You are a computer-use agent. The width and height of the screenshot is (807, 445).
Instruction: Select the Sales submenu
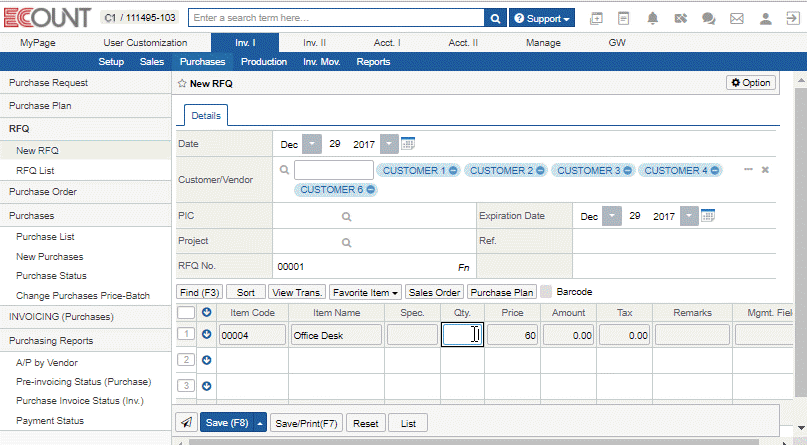(x=152, y=62)
